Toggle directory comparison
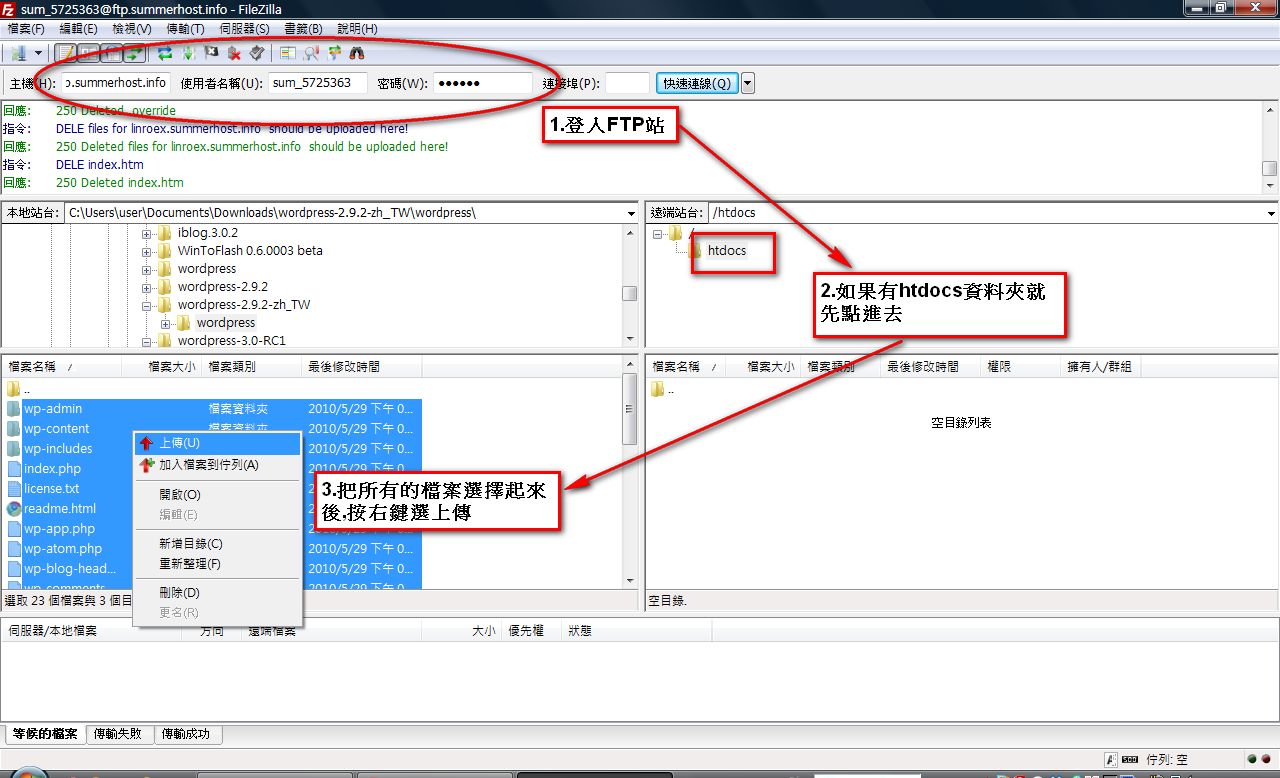Screen dimensions: 1280x778 (311, 53)
